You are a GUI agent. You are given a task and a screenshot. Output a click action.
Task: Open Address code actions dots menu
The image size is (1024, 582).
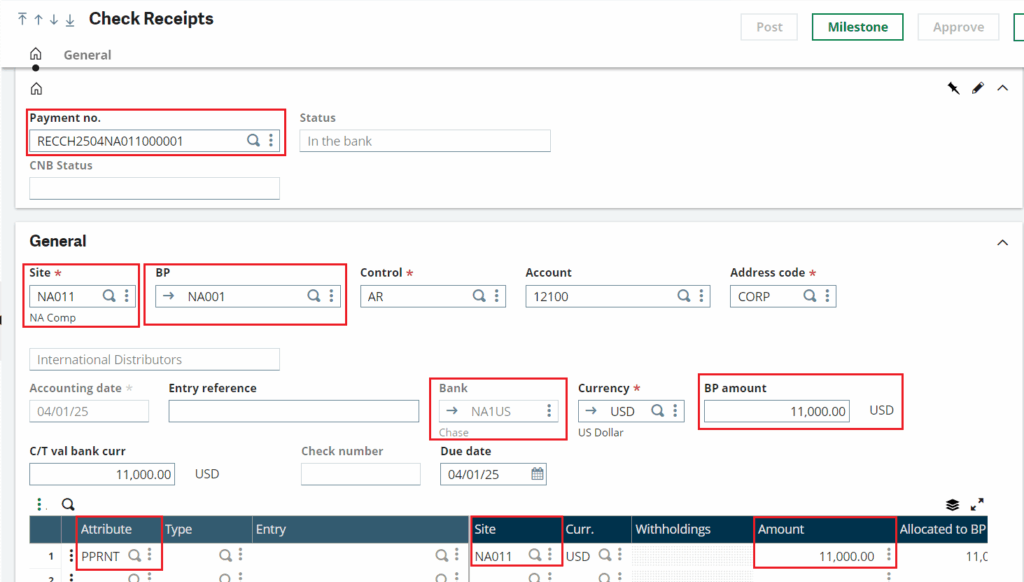[x=827, y=296]
